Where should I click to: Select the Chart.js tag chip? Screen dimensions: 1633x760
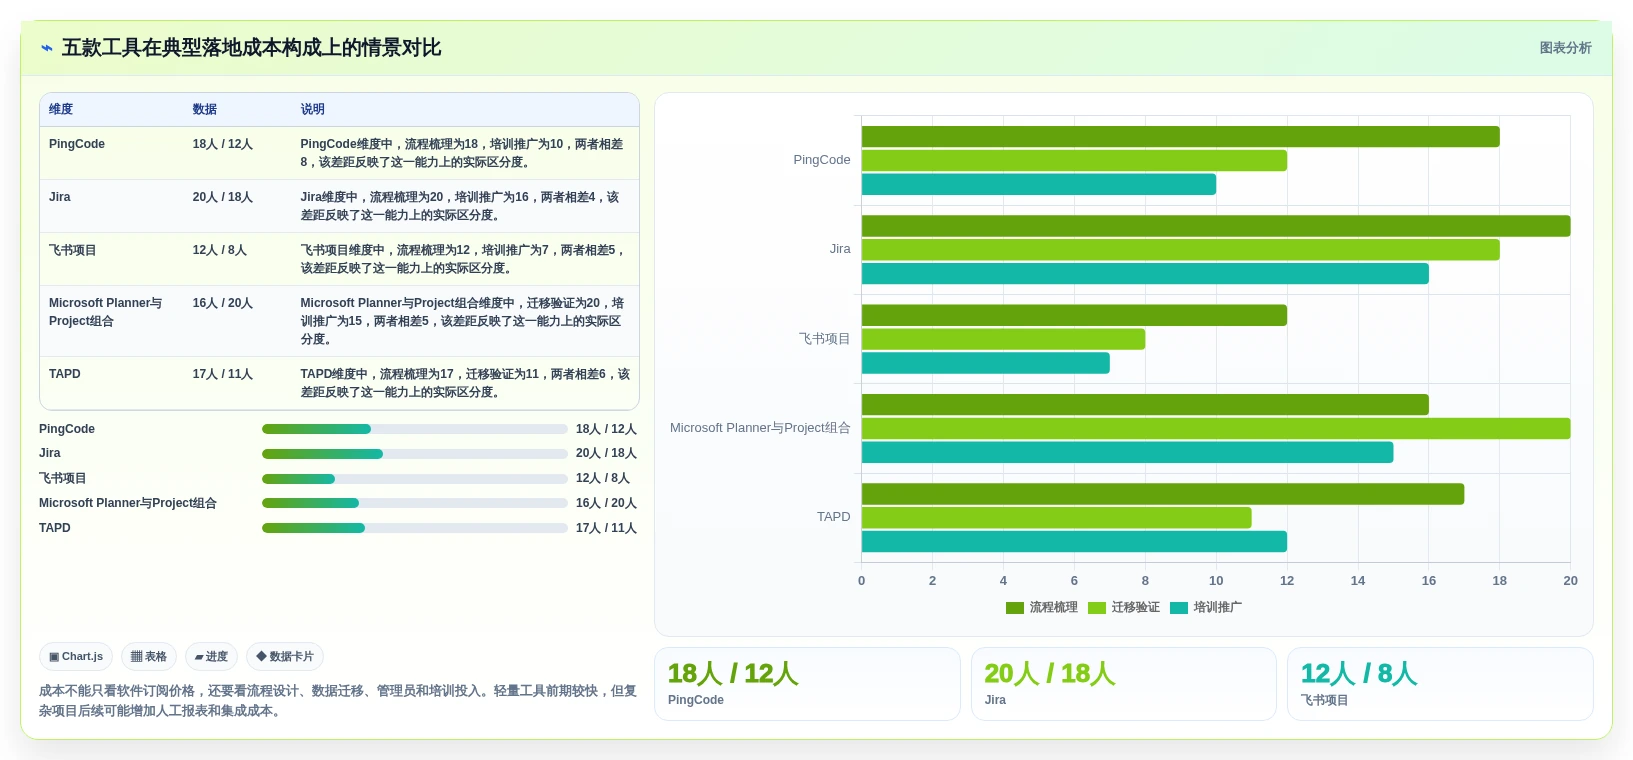point(76,657)
